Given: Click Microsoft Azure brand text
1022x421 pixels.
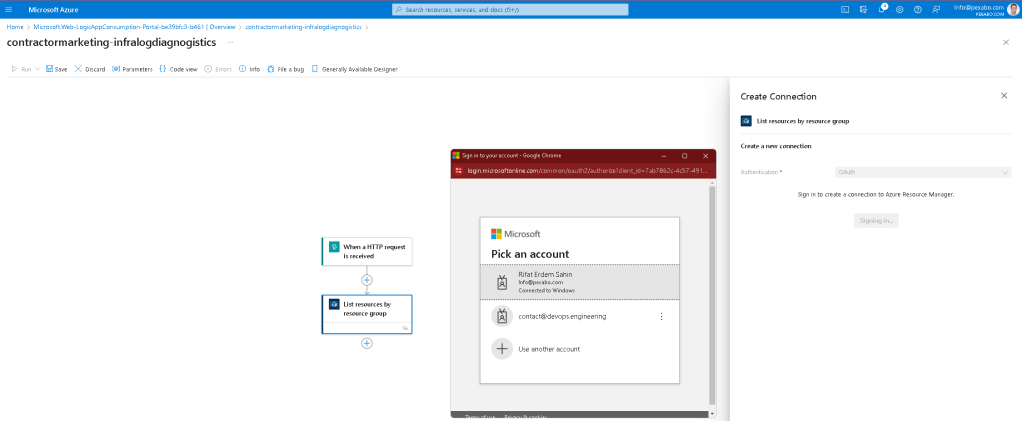Looking at the screenshot, I should click(53, 9).
